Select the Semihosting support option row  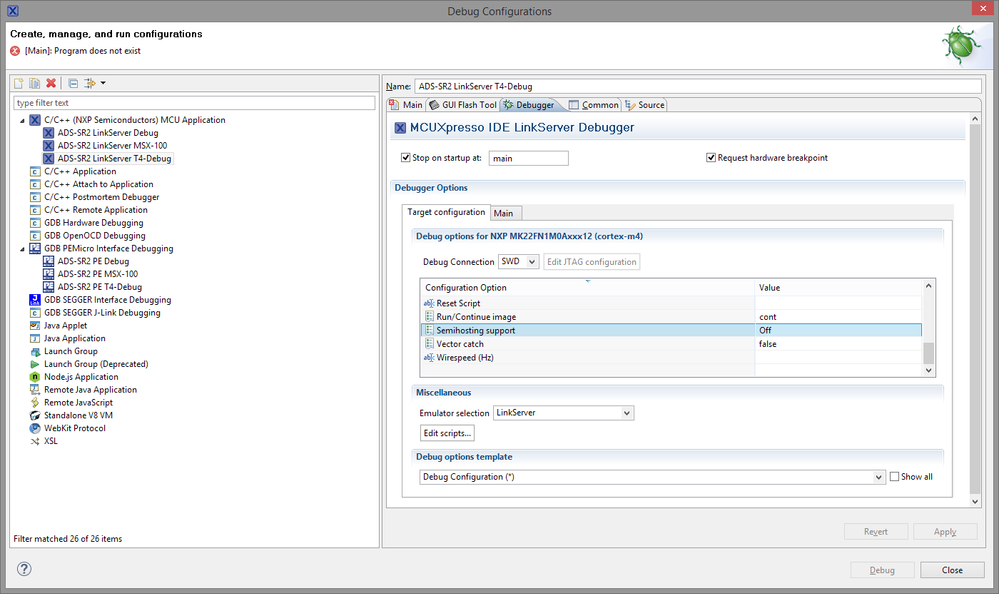tap(672, 330)
